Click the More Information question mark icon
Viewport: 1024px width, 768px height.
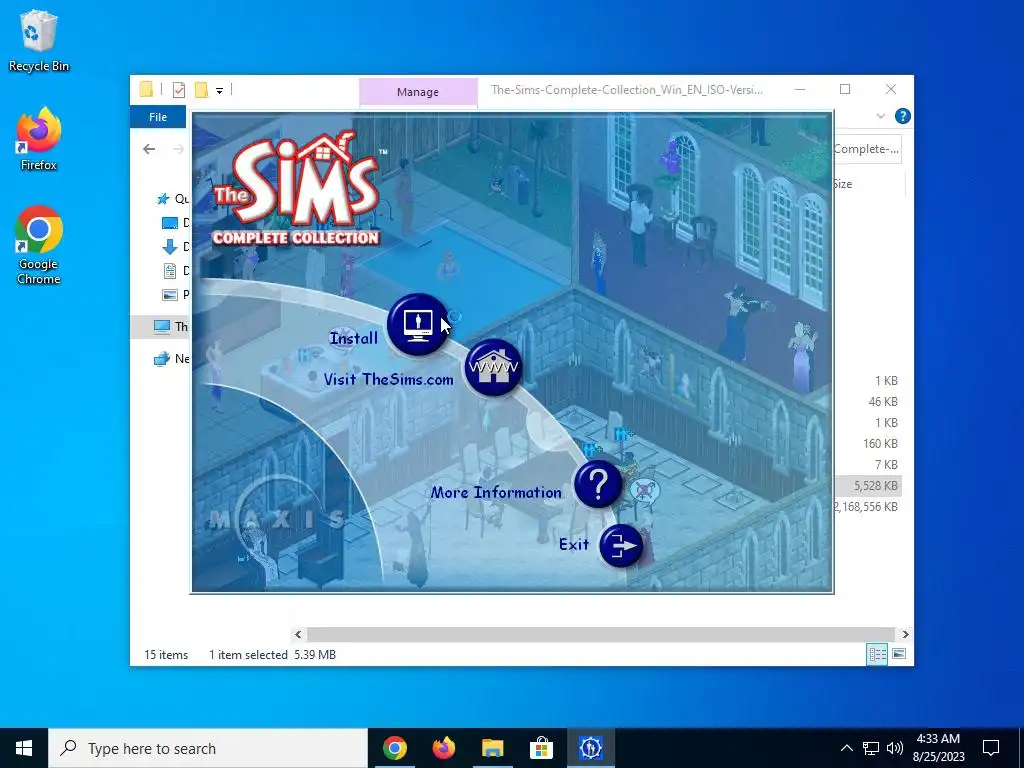tap(598, 485)
